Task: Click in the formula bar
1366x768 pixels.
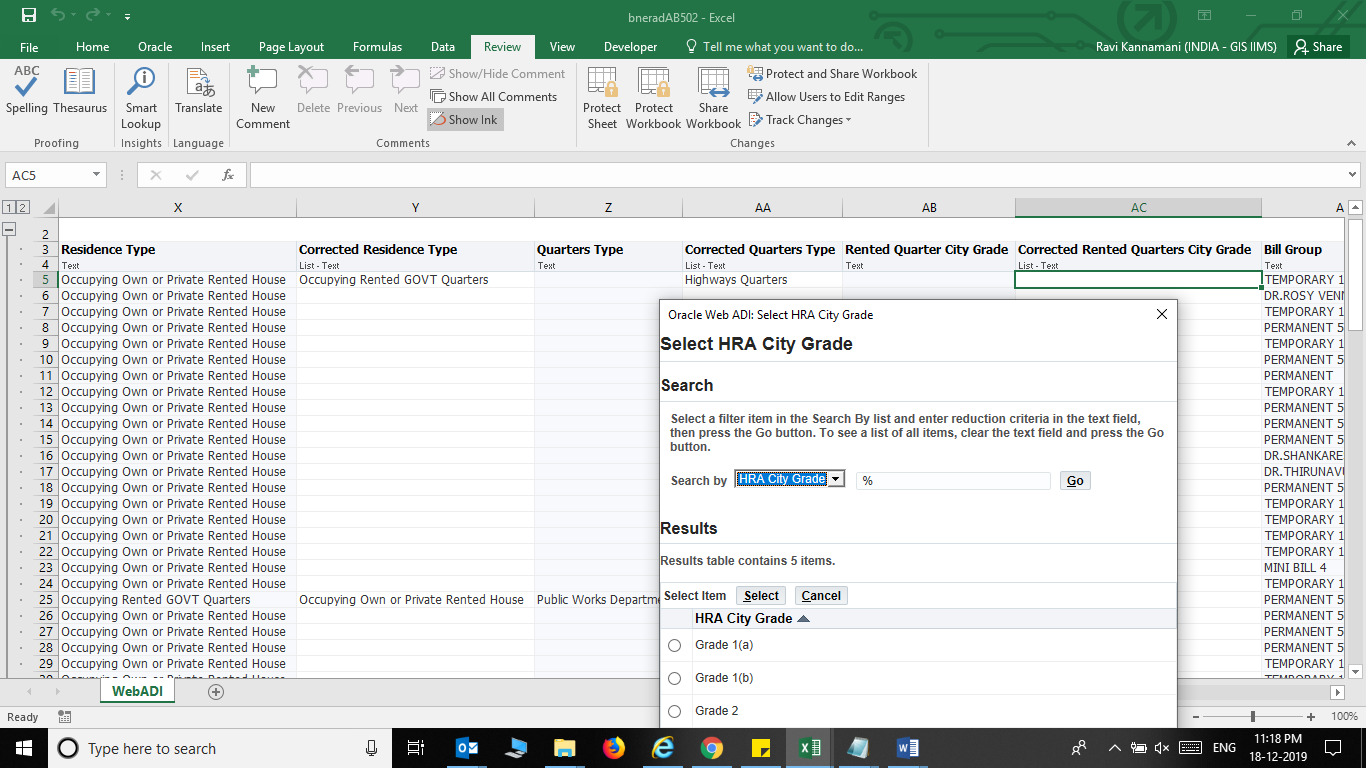Action: point(797,175)
